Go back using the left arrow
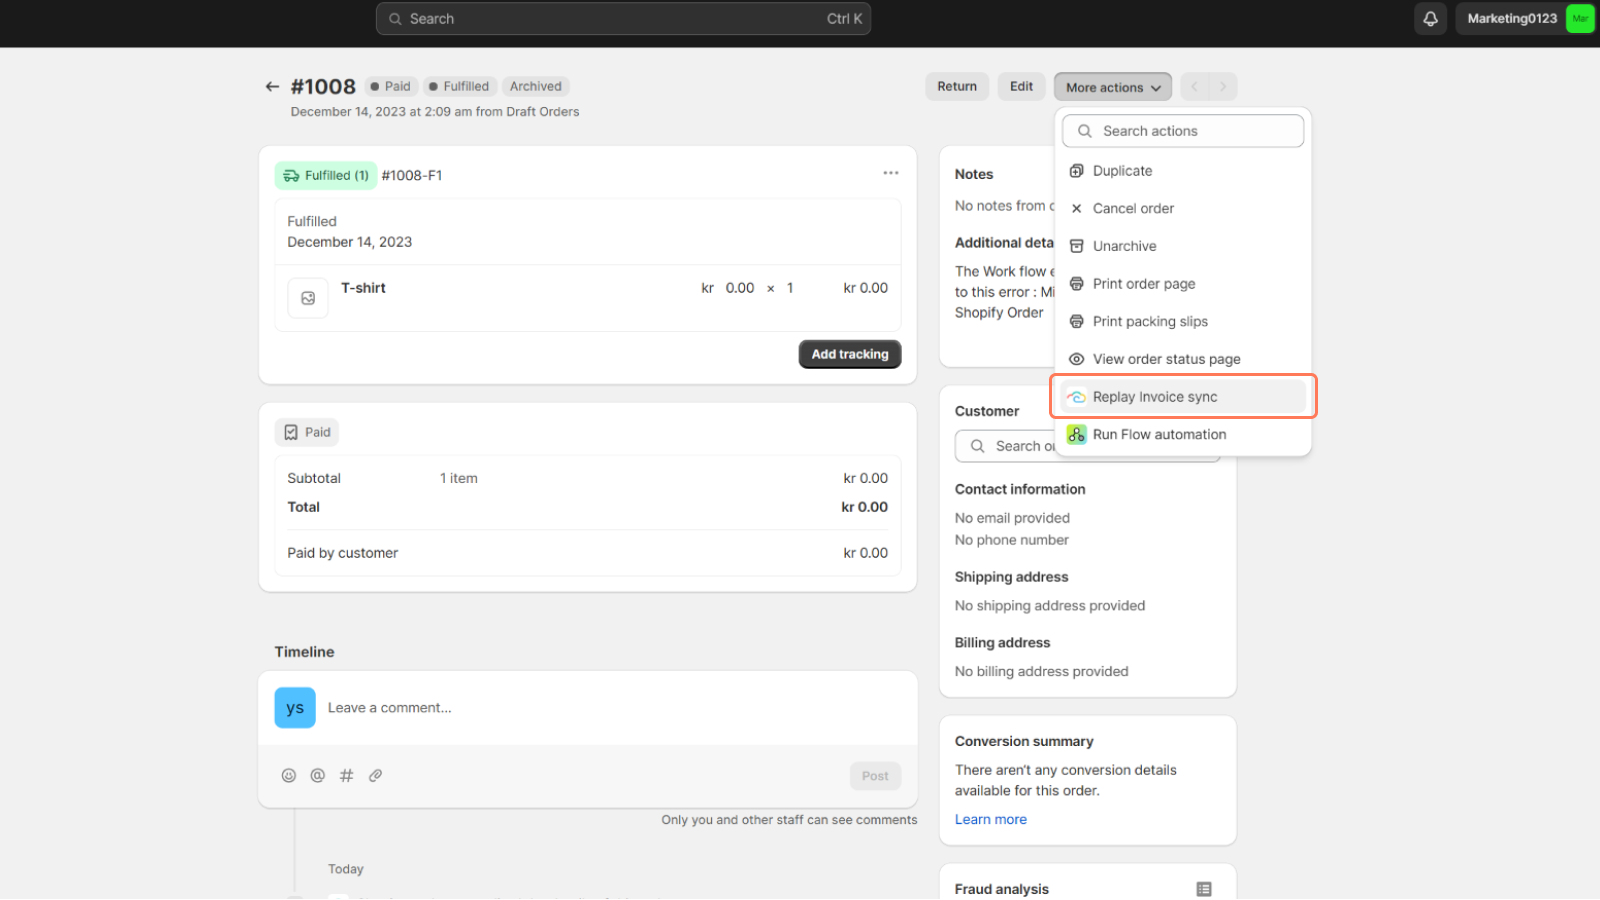 272,87
